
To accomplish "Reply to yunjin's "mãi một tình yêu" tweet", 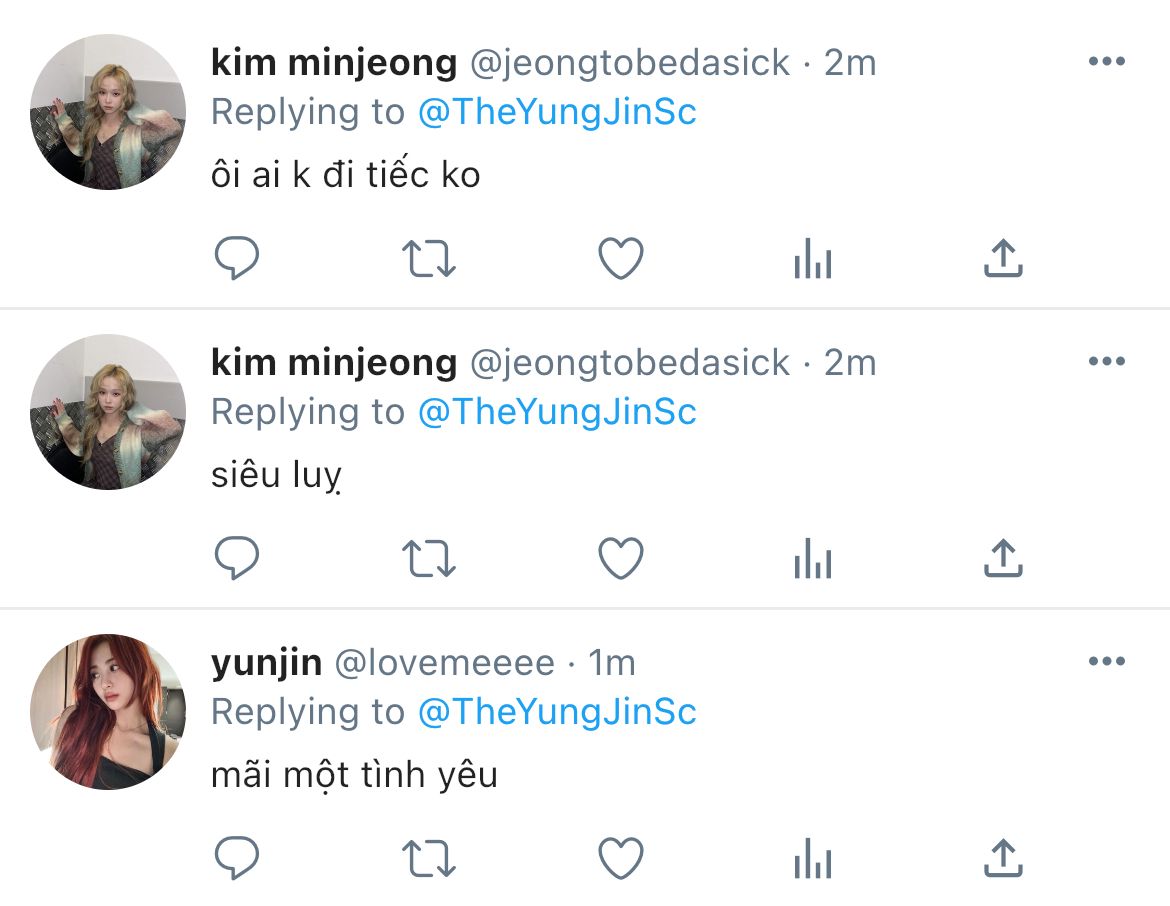I will (237, 858).
